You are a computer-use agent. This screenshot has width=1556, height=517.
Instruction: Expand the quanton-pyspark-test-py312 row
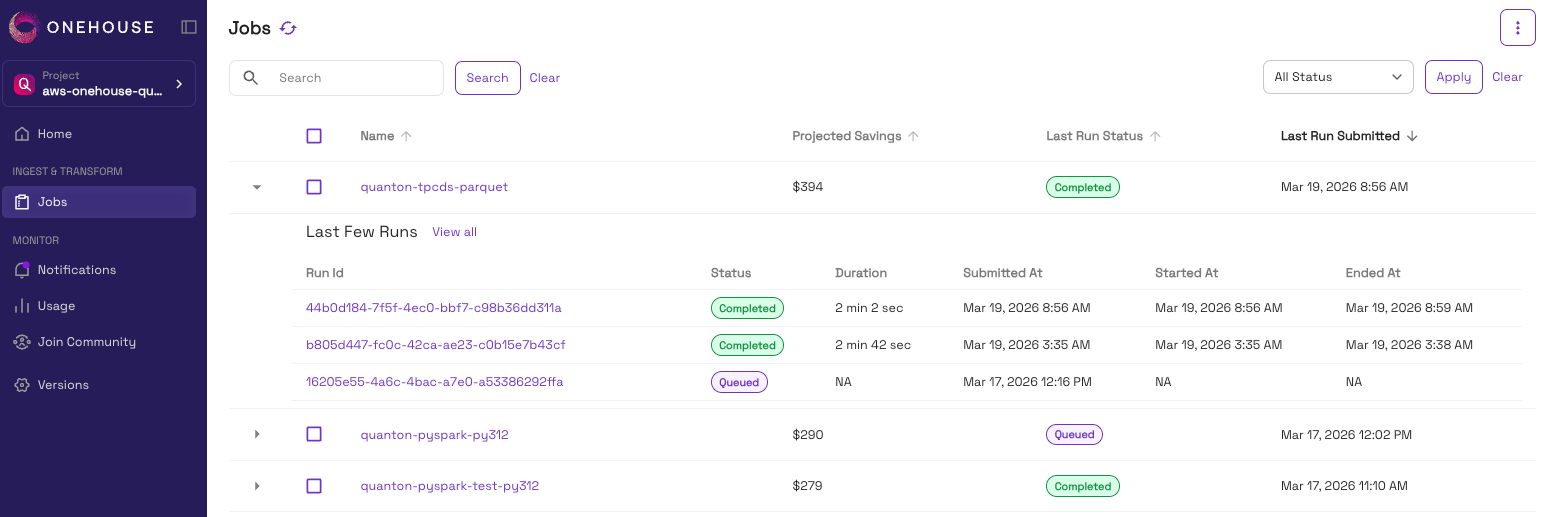point(257,486)
